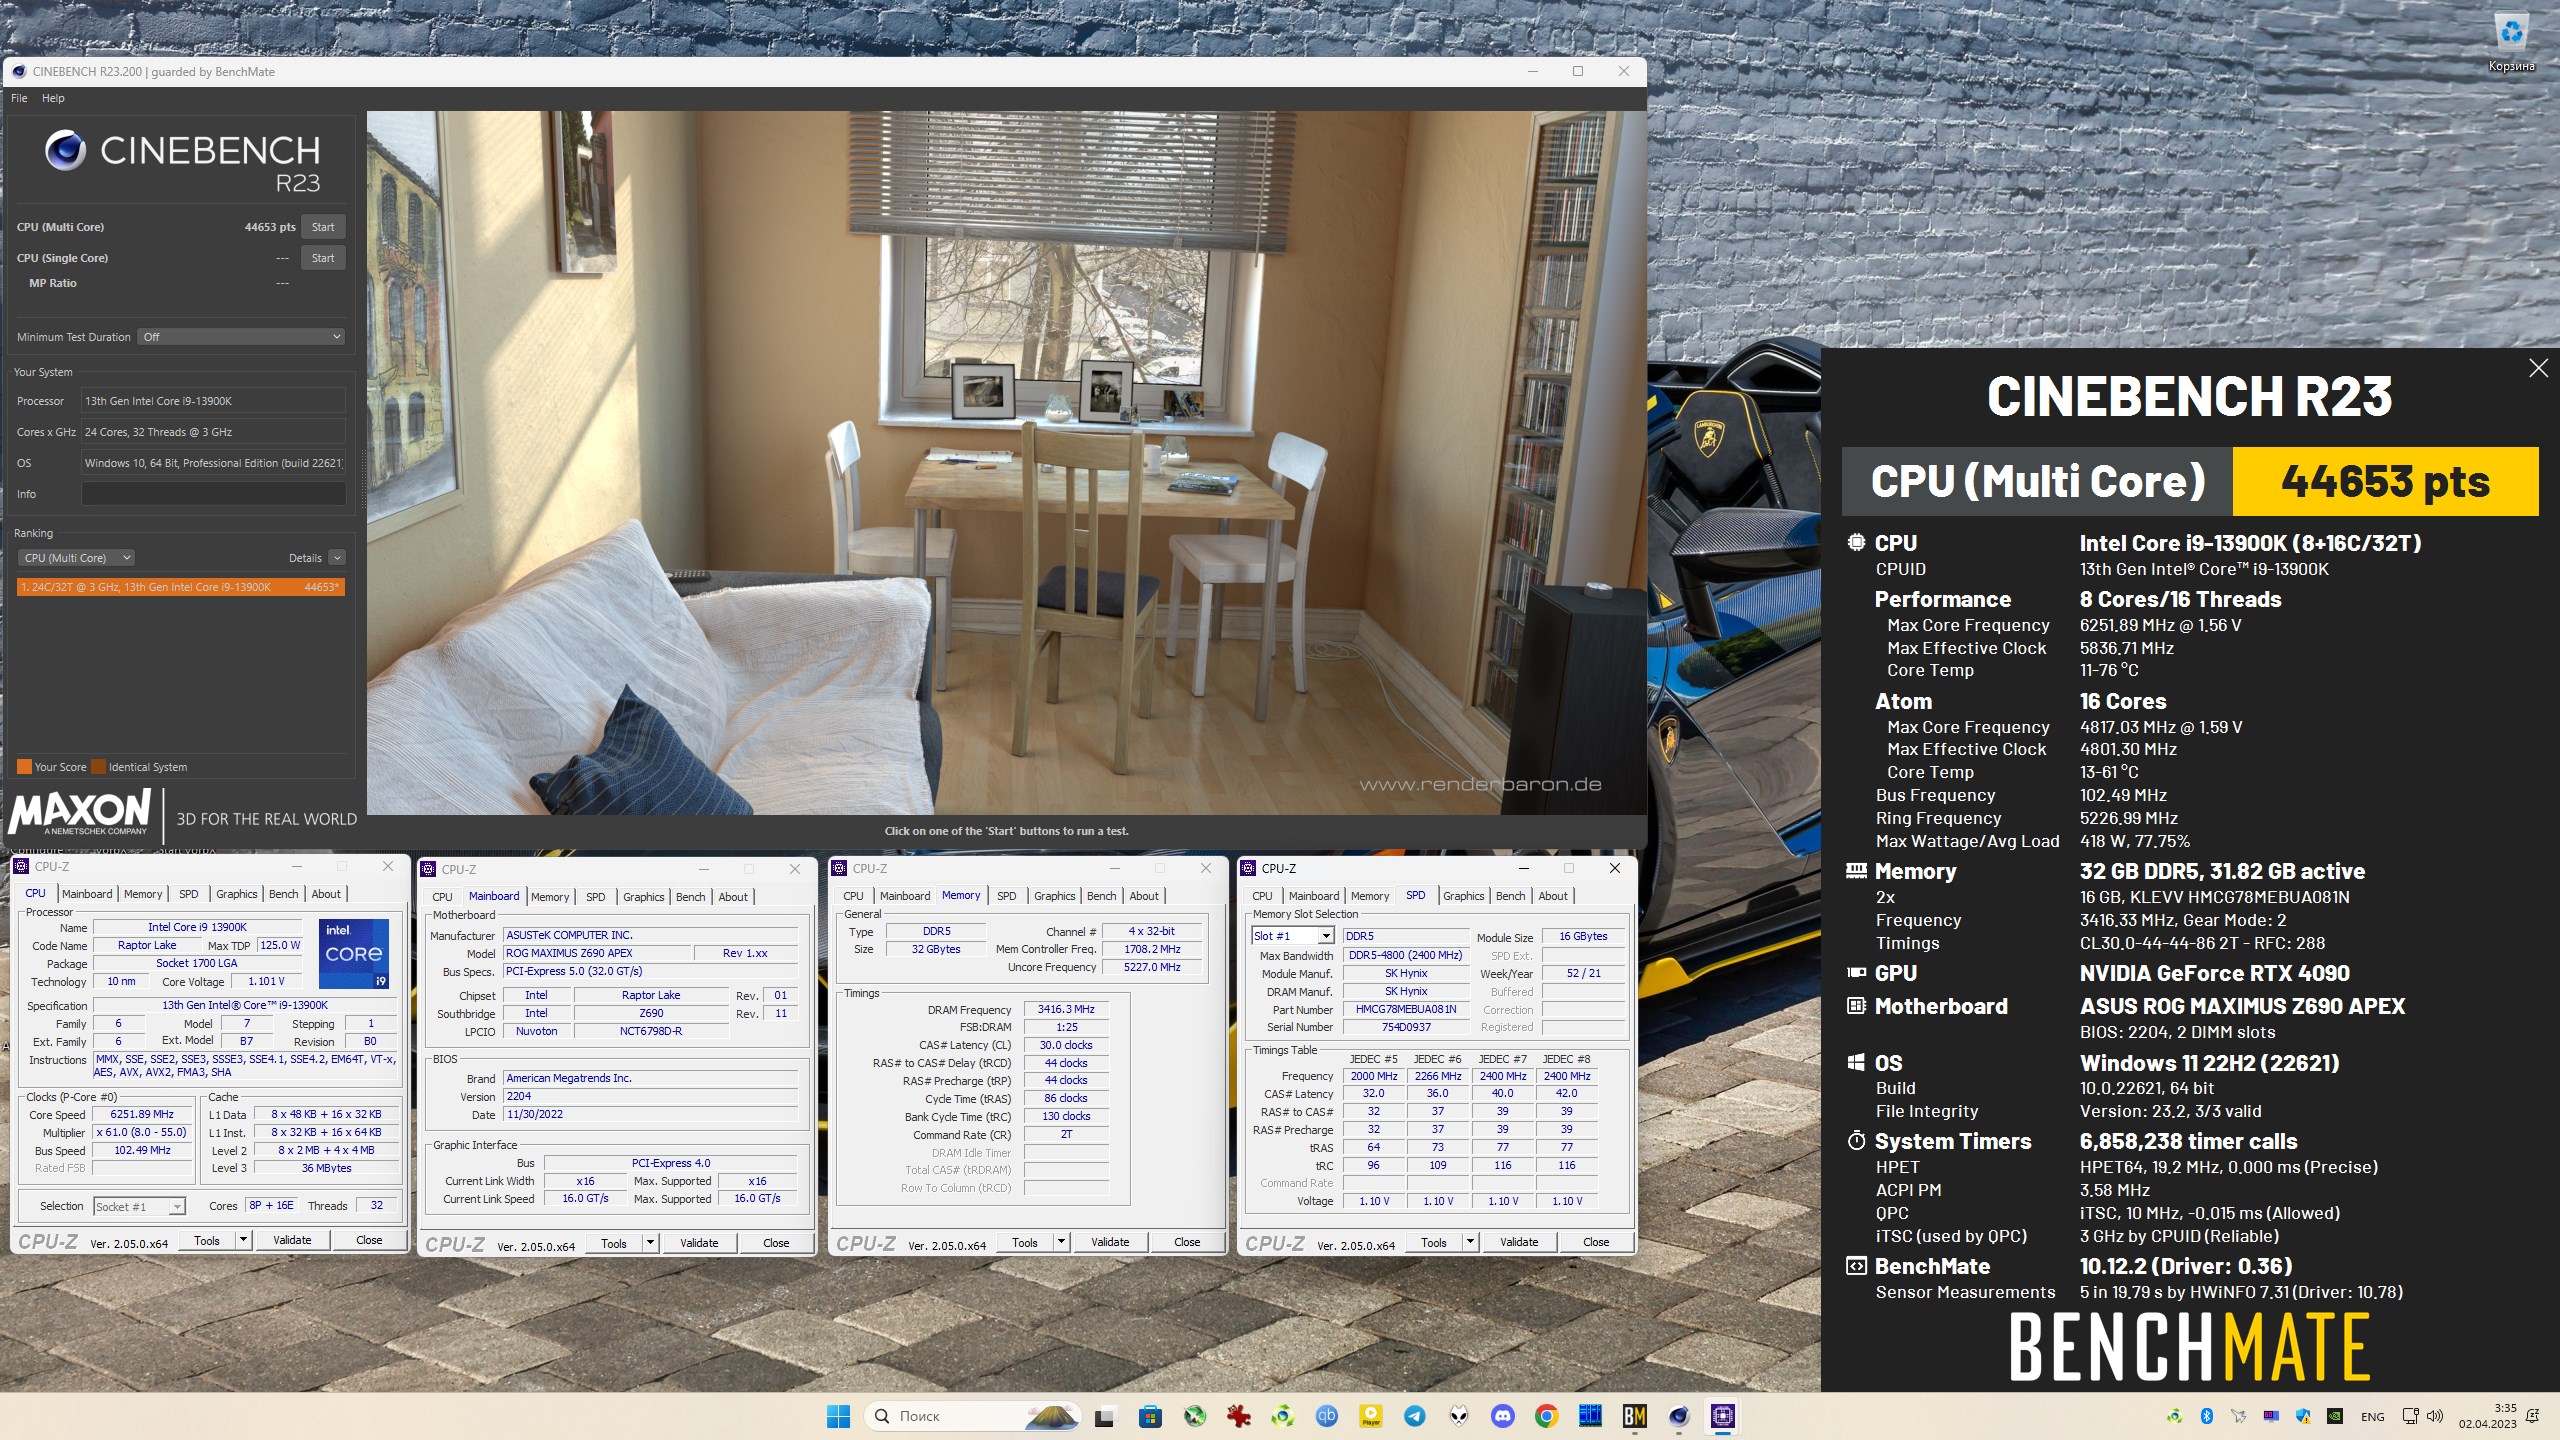This screenshot has height=1440, width=2560.
Task: Open the Socket #1 selection dropdown
Action: click(140, 1207)
